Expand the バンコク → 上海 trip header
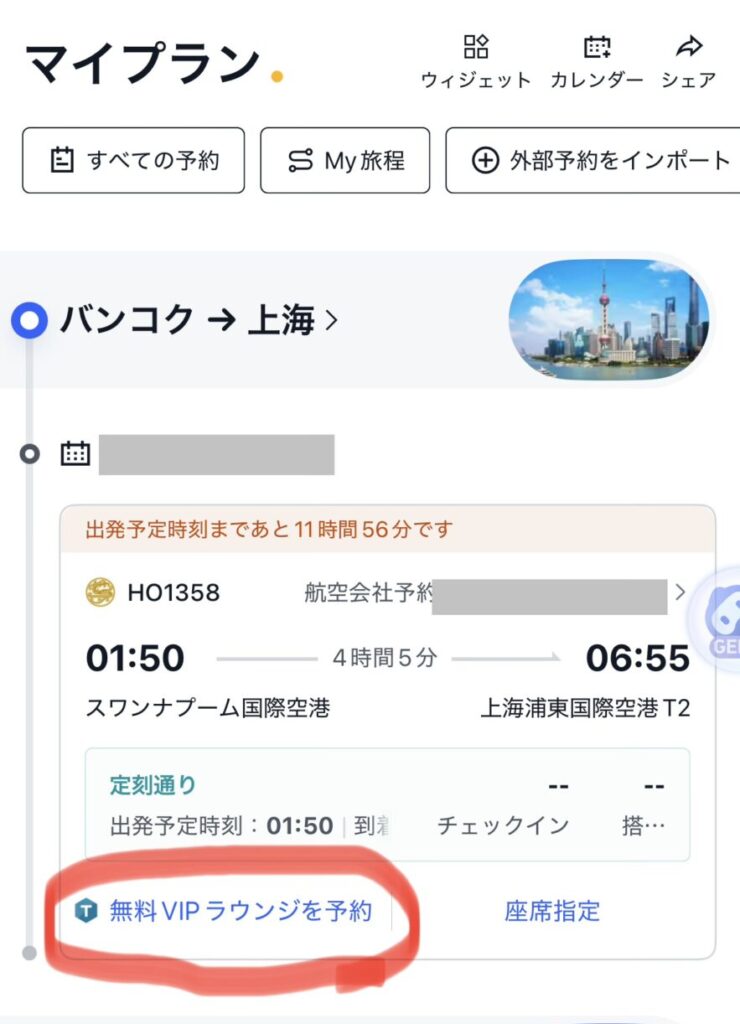740x1024 pixels. pos(200,320)
